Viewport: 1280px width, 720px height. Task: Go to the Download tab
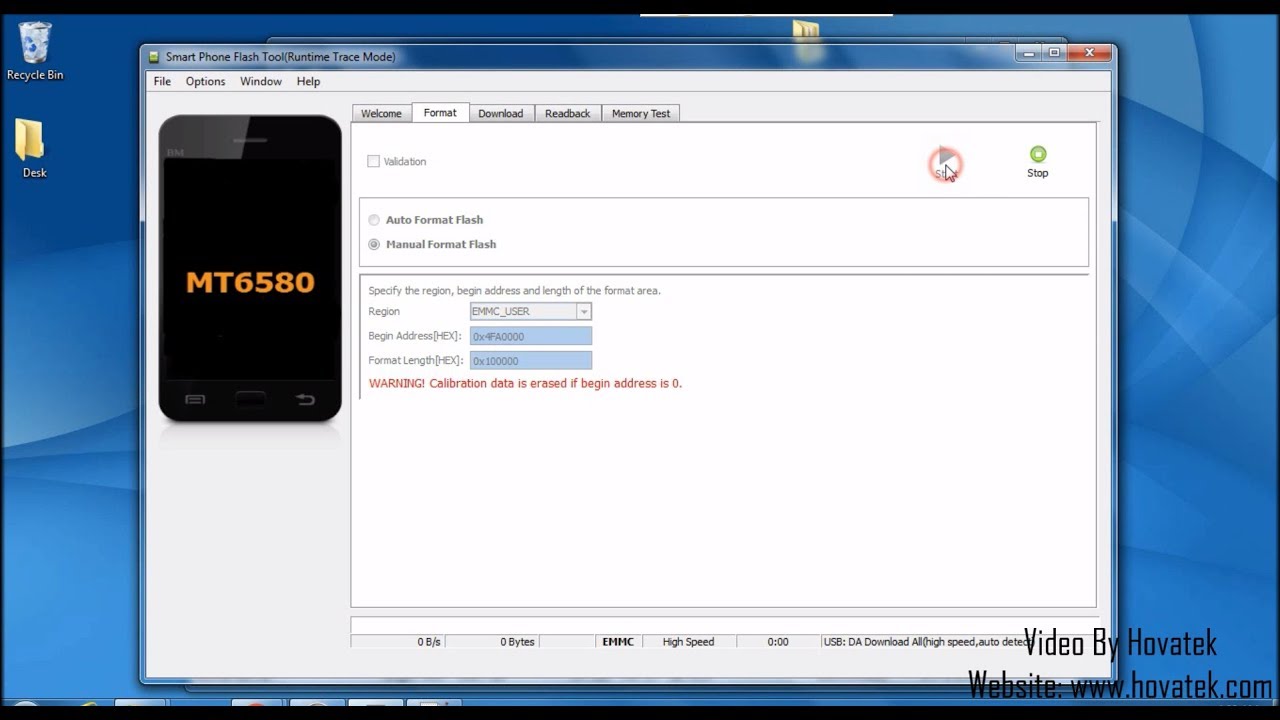tap(501, 114)
